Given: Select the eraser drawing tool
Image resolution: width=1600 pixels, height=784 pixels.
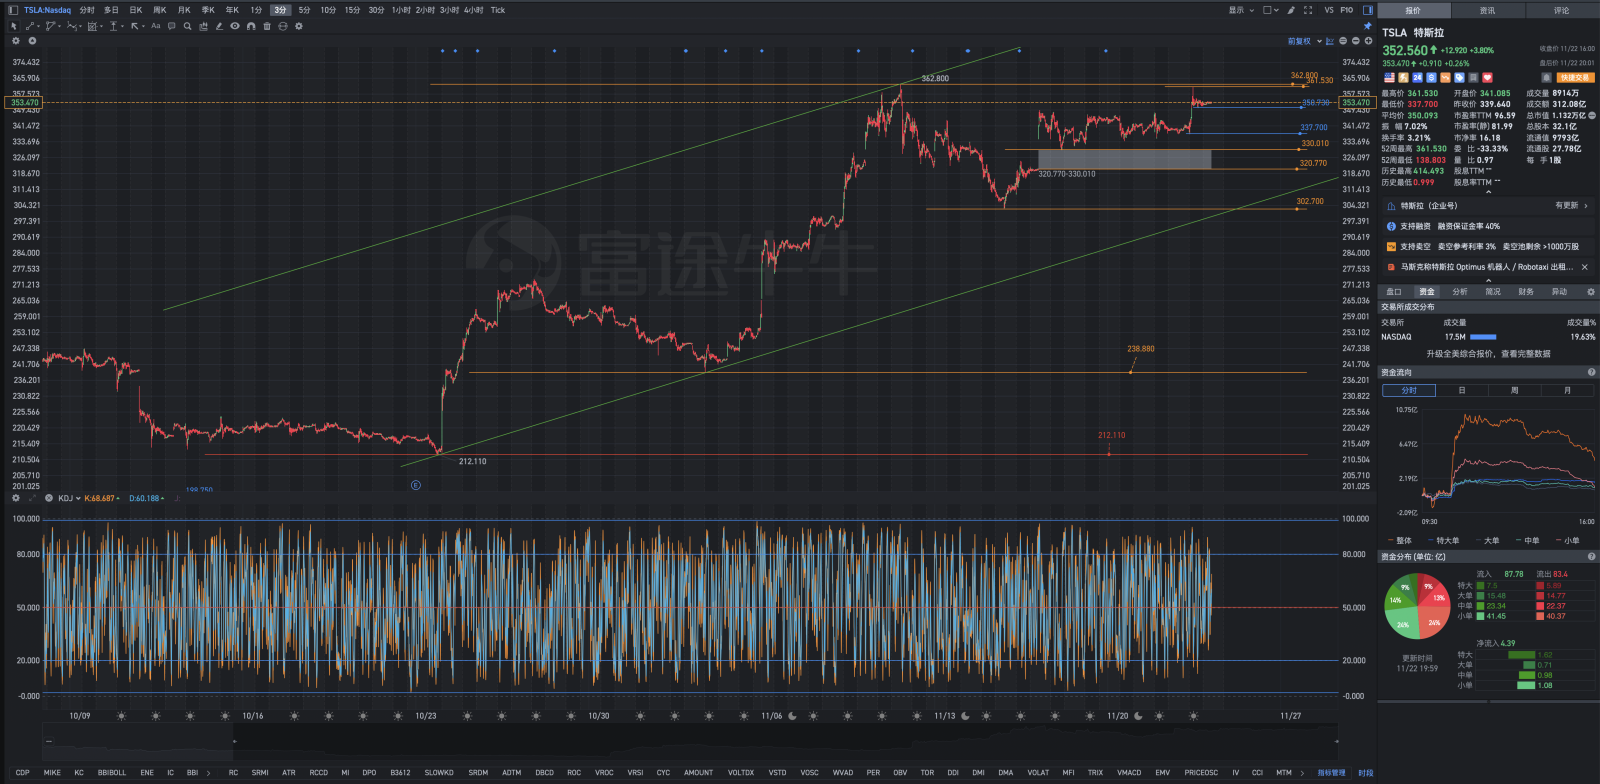Looking at the screenshot, I should coord(219,26).
